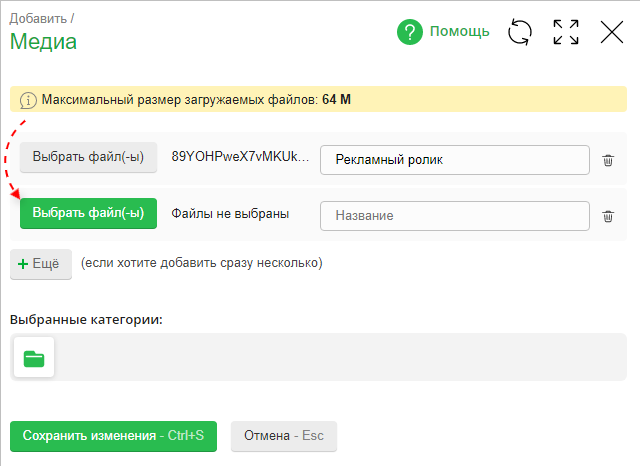
Task: Close the Медиа dialog with X
Action: pos(611,32)
